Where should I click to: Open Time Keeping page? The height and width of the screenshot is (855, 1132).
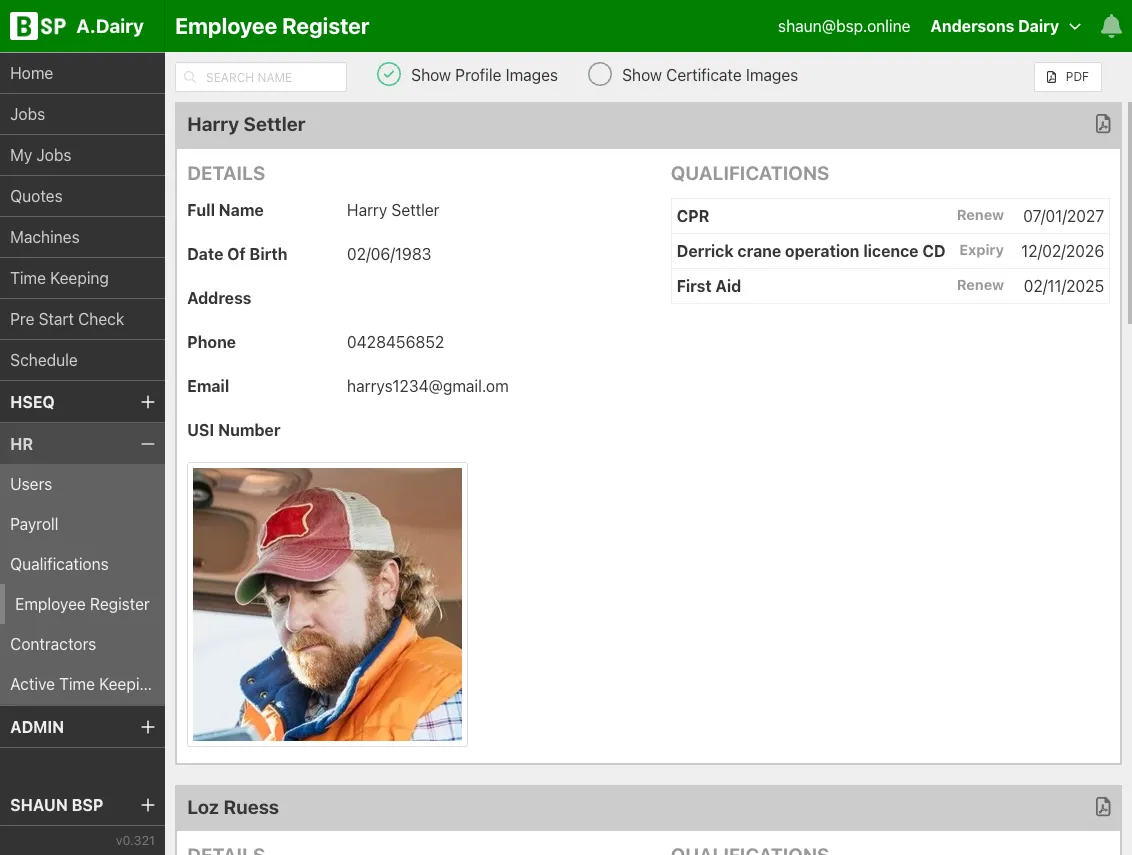(x=82, y=278)
